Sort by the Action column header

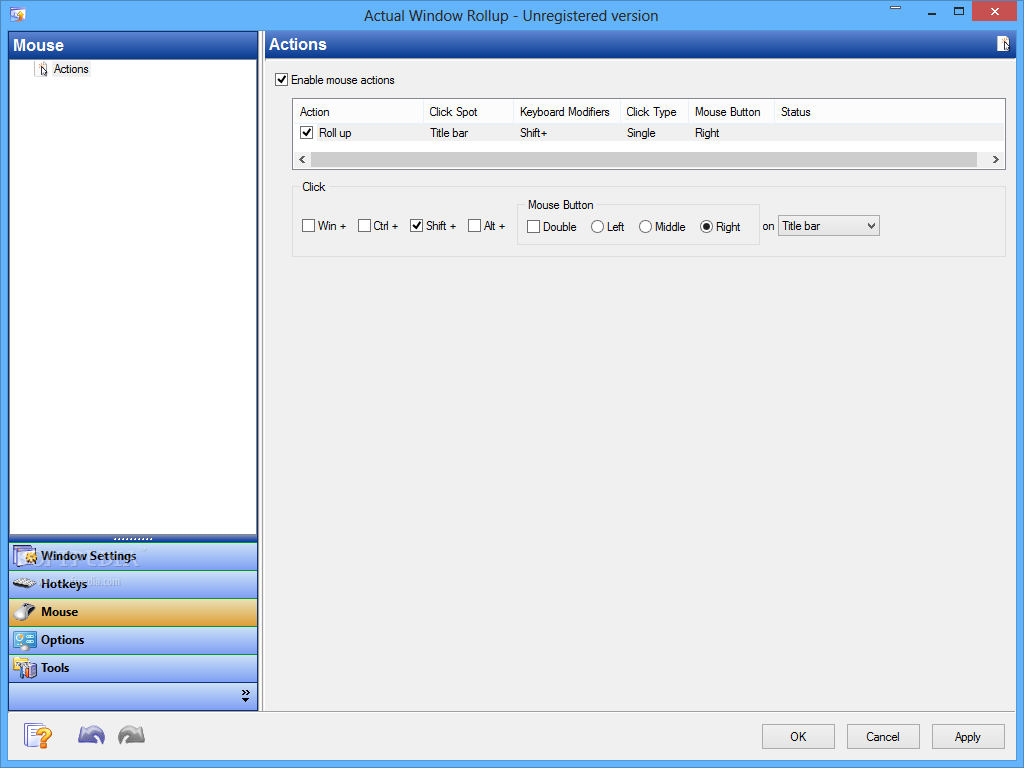pyautogui.click(x=358, y=112)
